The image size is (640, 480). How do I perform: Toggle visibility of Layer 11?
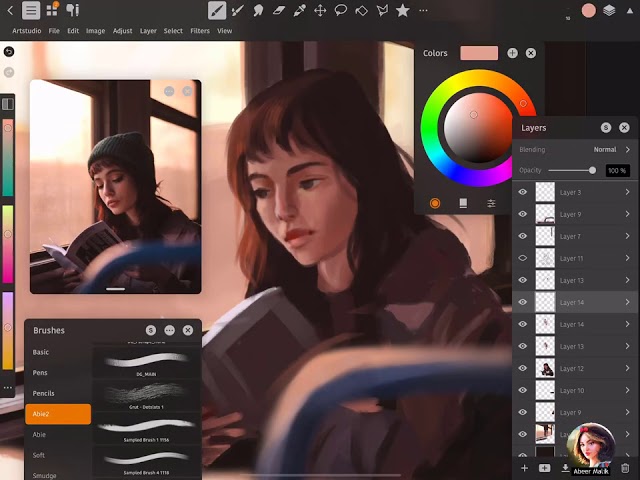[522, 258]
